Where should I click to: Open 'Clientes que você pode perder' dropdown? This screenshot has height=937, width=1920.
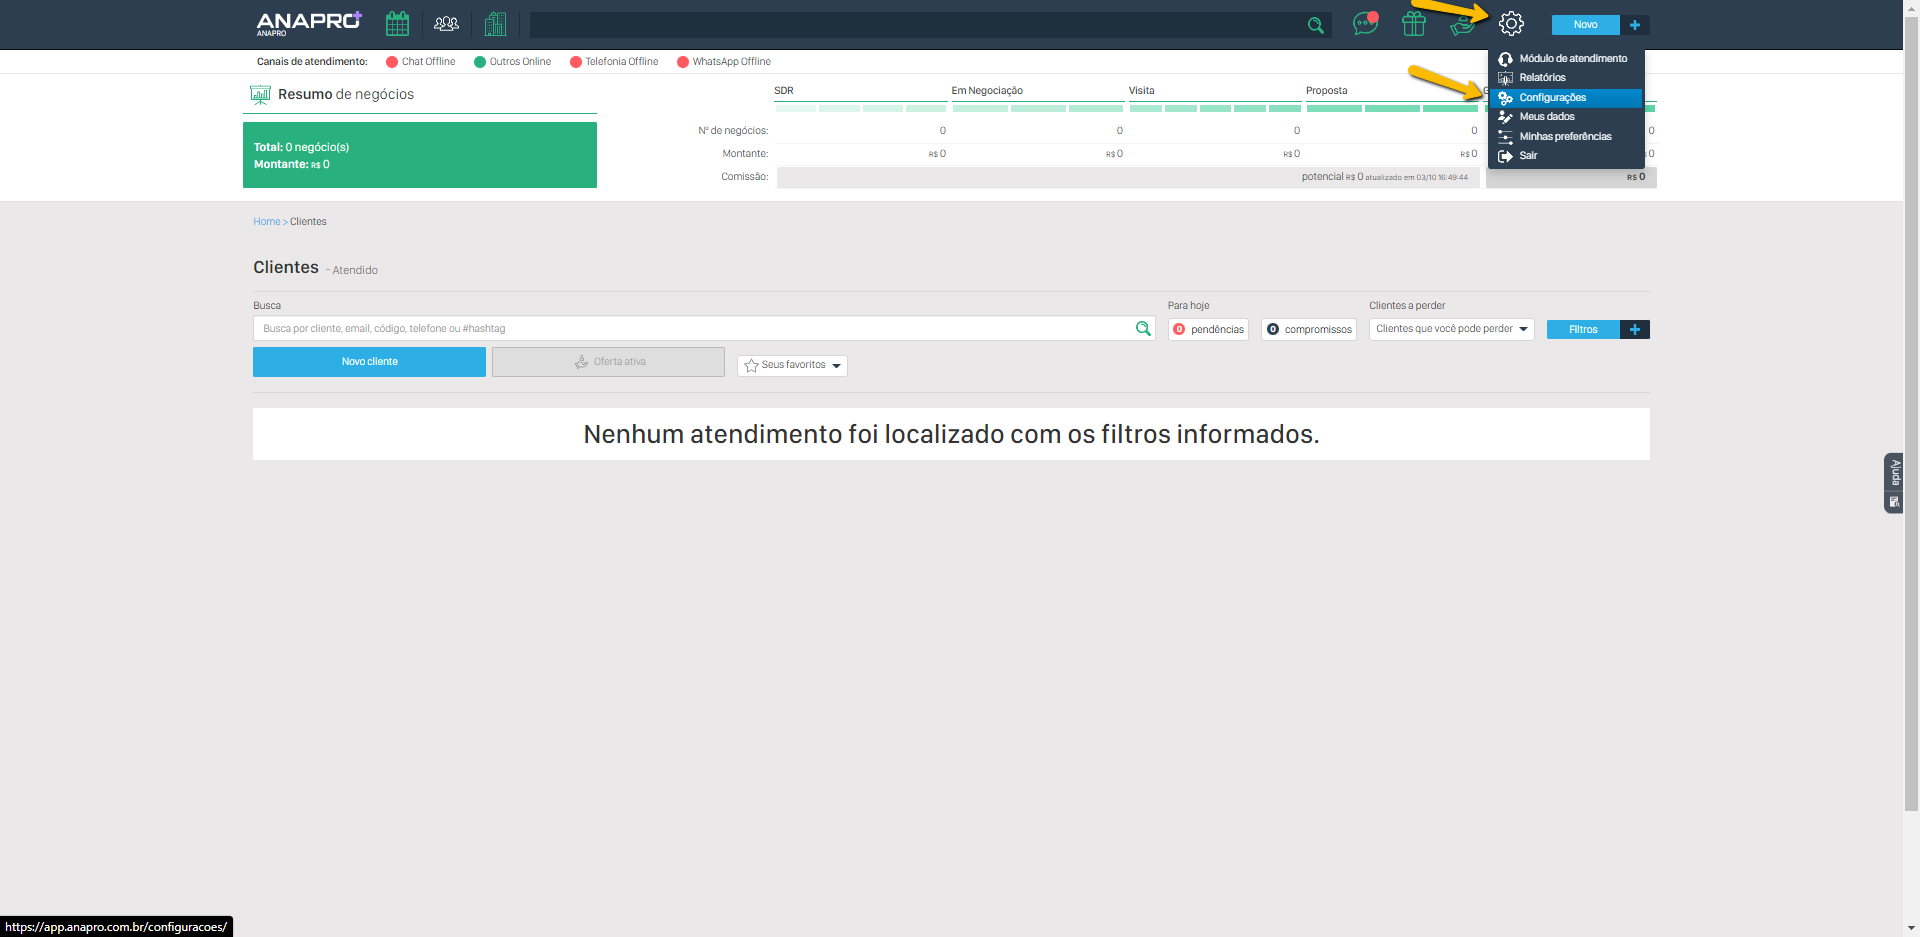[1451, 329]
